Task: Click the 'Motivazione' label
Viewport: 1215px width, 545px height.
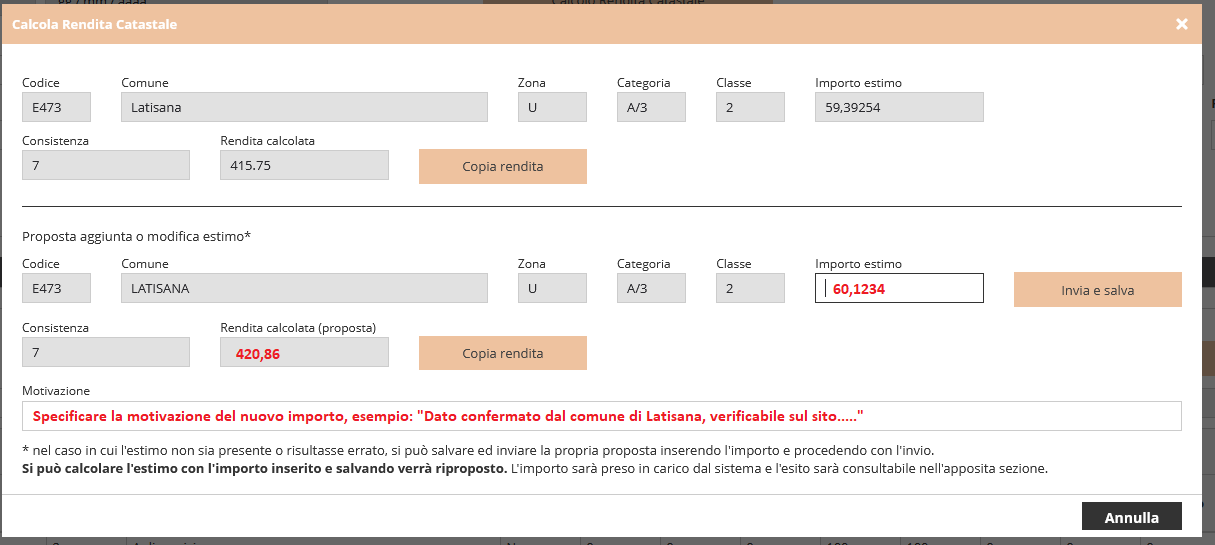Action: point(56,391)
